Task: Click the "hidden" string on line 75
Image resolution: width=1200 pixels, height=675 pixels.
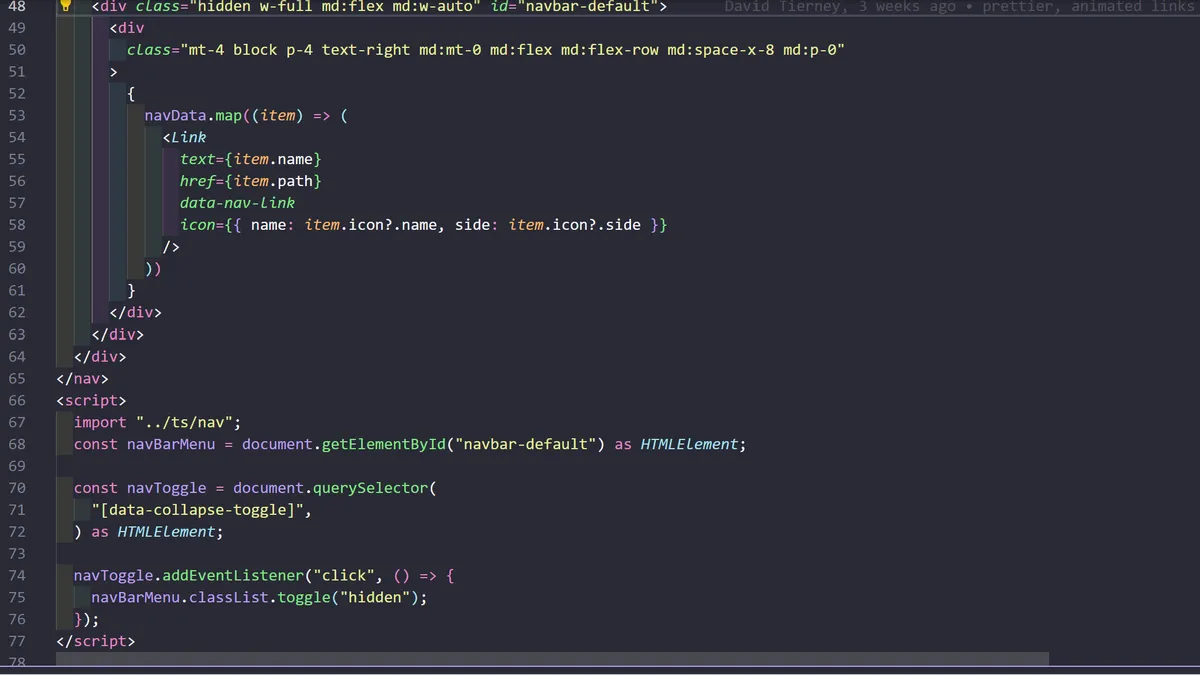Action: (x=376, y=598)
